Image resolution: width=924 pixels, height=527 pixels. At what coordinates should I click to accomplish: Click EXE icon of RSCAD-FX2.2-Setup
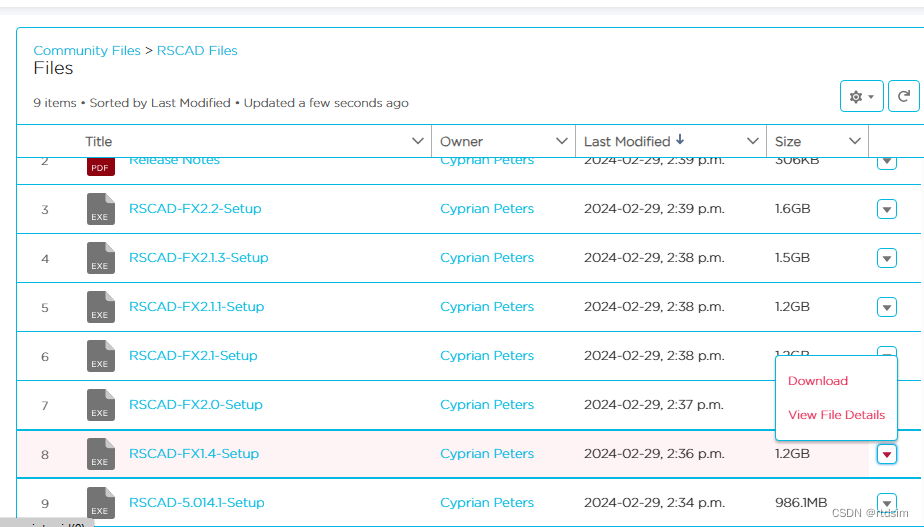[x=100, y=209]
